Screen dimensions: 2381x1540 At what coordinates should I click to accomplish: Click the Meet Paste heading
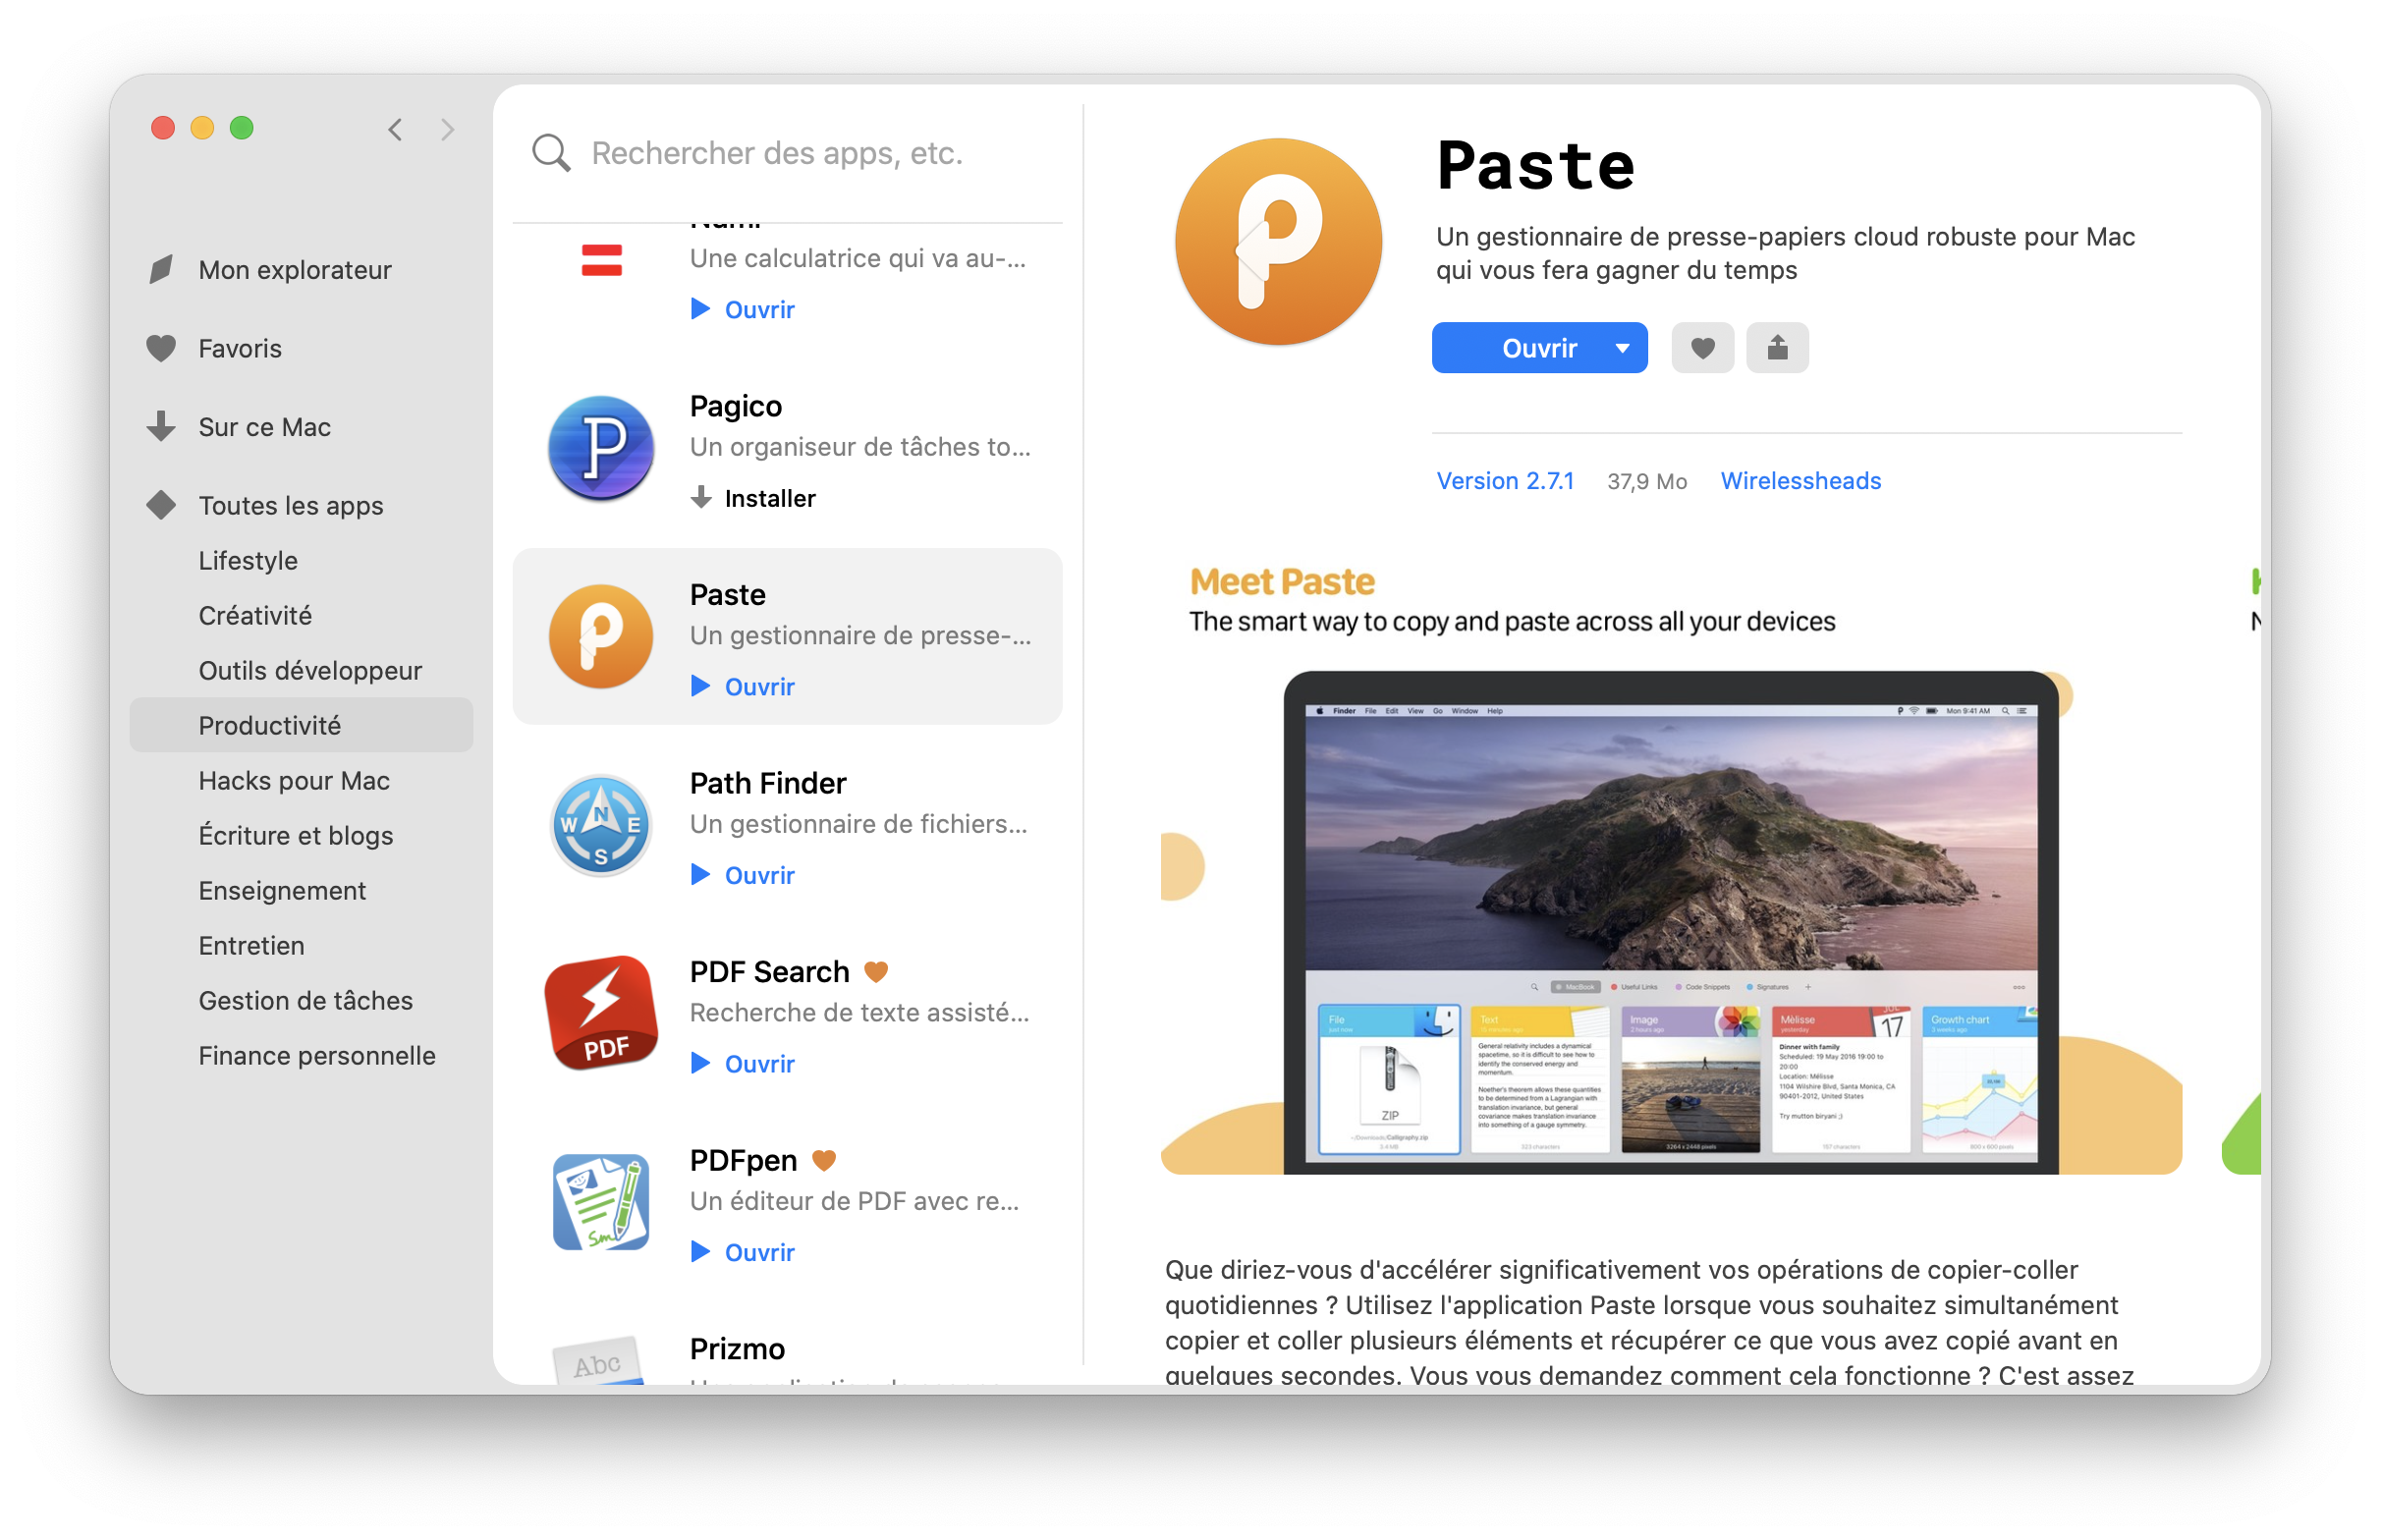click(1282, 581)
